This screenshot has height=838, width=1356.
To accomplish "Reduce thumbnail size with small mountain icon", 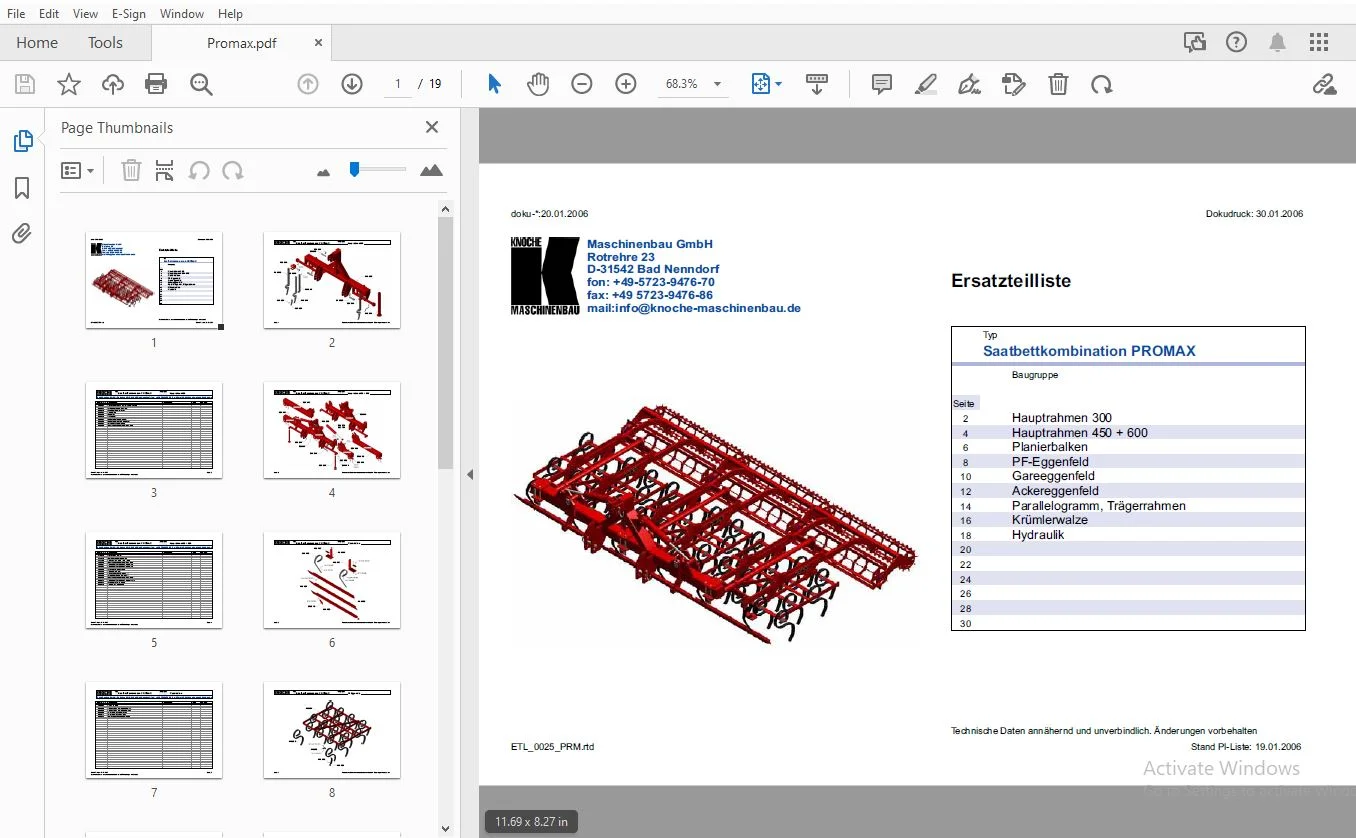I will click(323, 172).
